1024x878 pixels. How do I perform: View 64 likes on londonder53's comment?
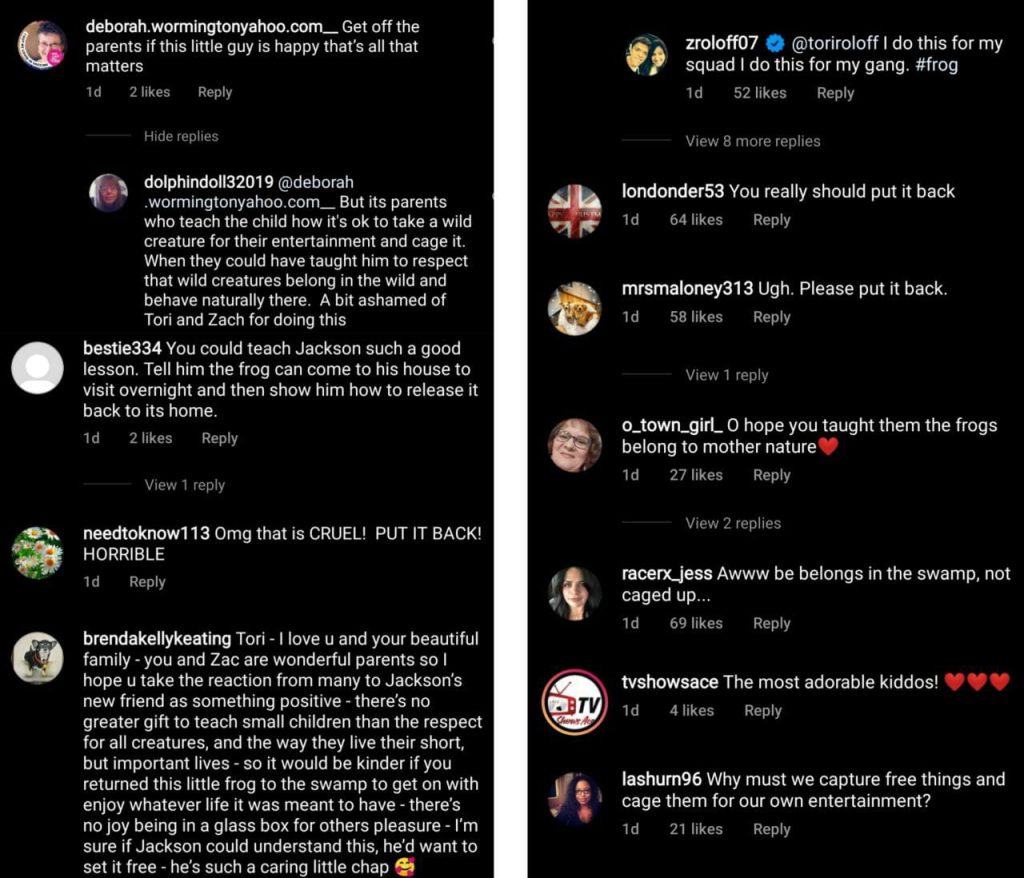[x=695, y=220]
